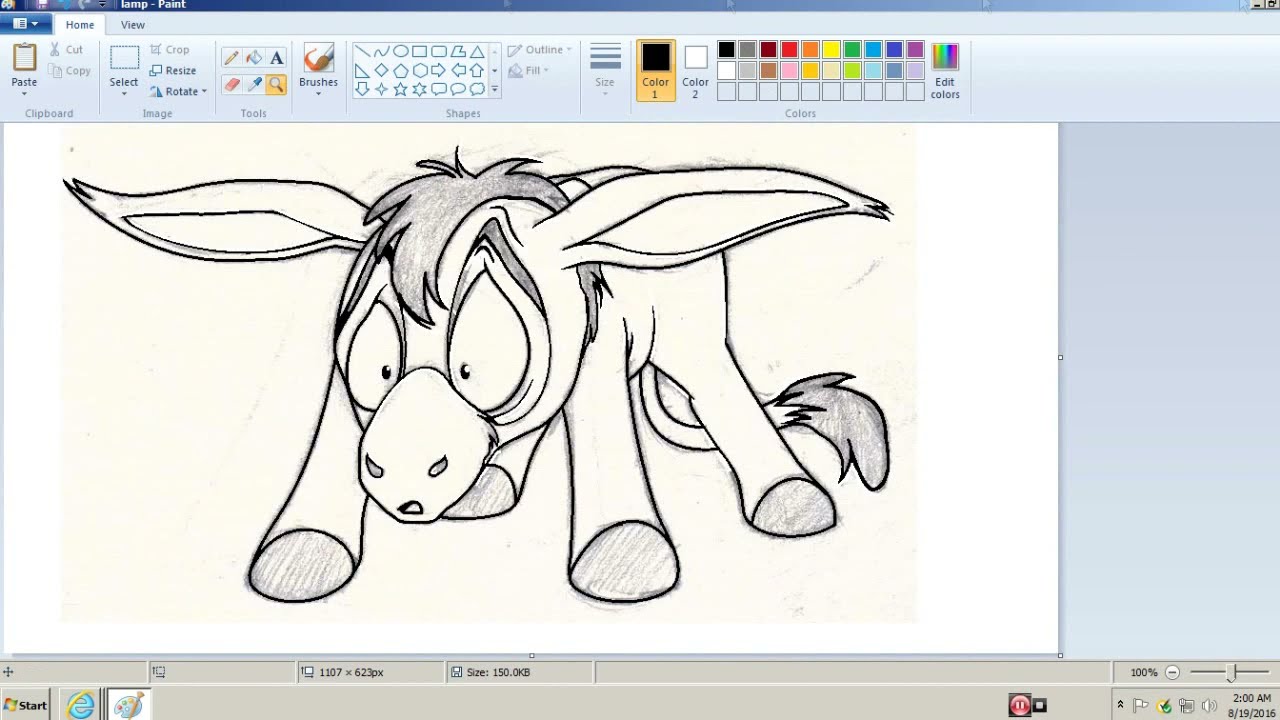Open the Brushes dropdown arrow
Viewport: 1280px width, 720px height.
coord(318,93)
